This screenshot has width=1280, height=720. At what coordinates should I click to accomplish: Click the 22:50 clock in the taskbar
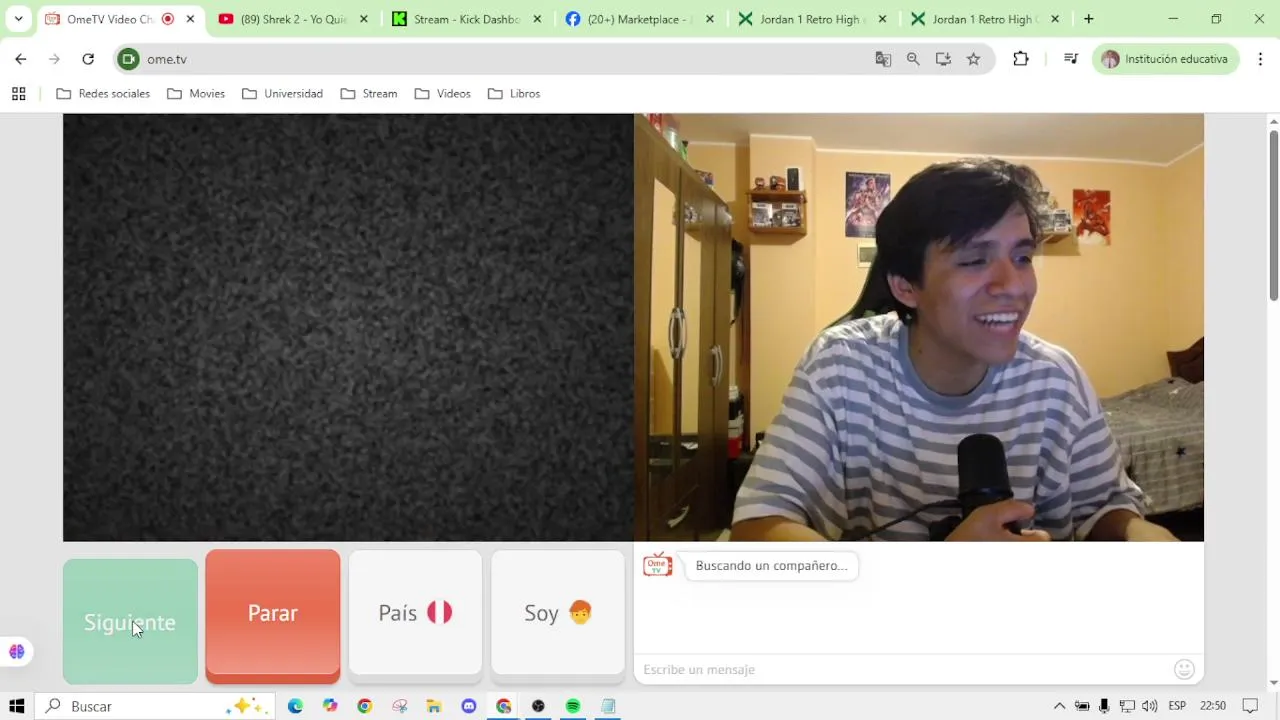point(1213,706)
